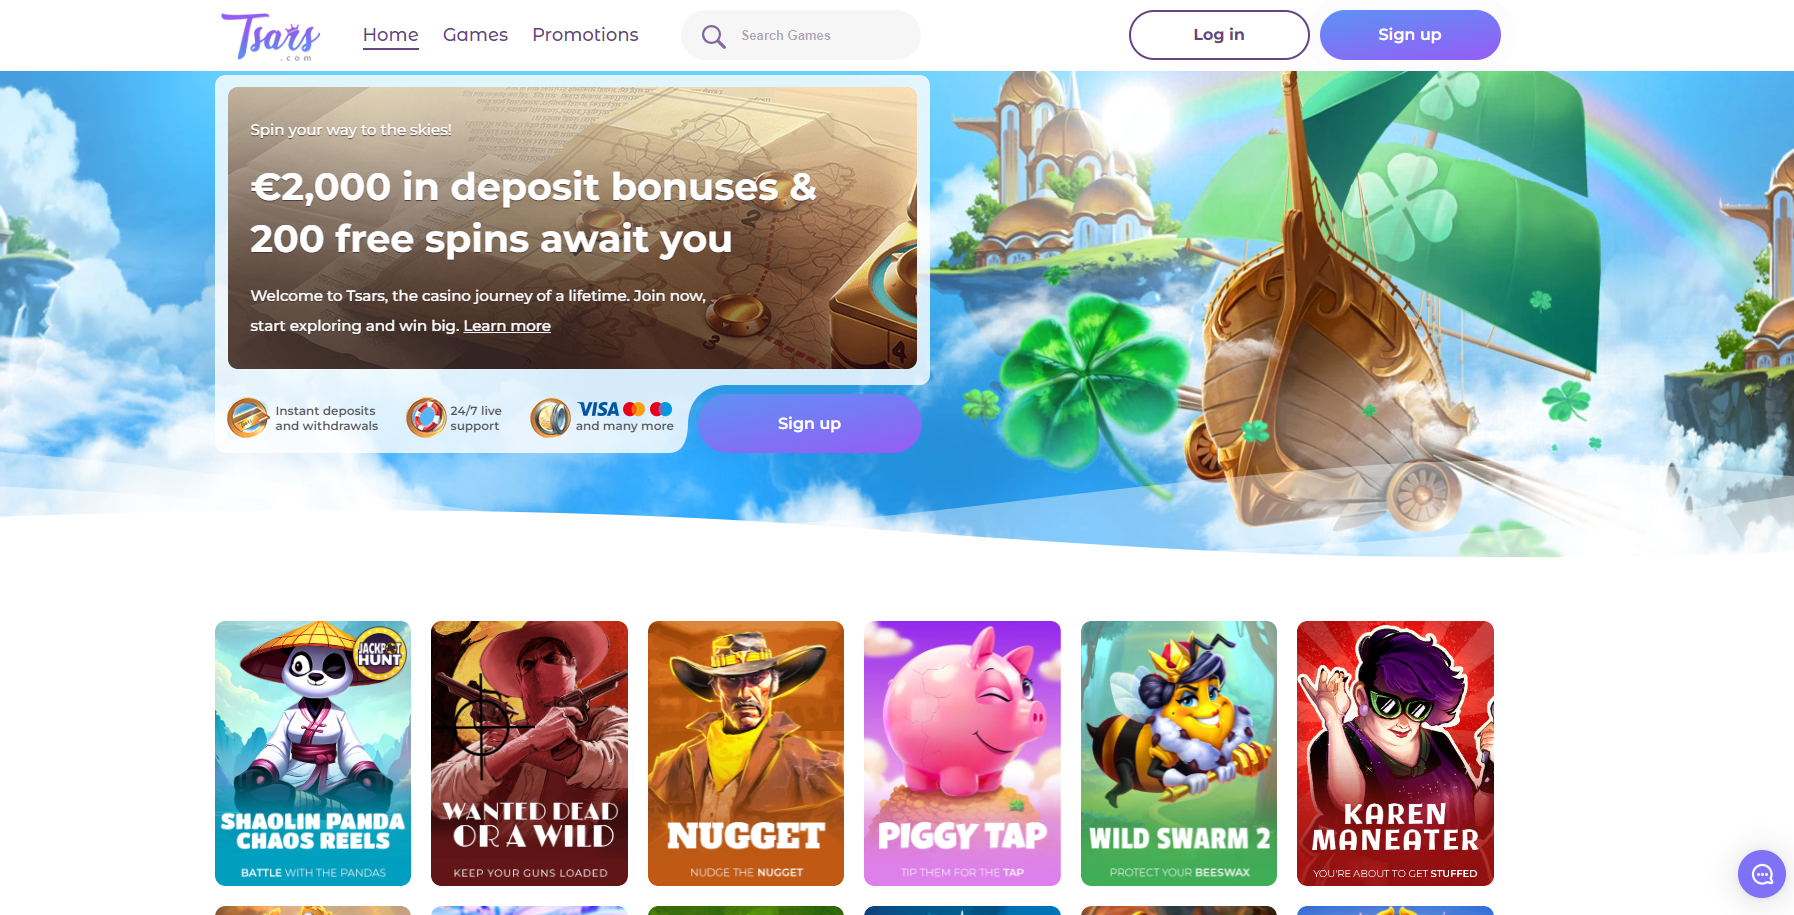1794x915 pixels.
Task: Click the instant deposits coin icon
Action: [248, 418]
